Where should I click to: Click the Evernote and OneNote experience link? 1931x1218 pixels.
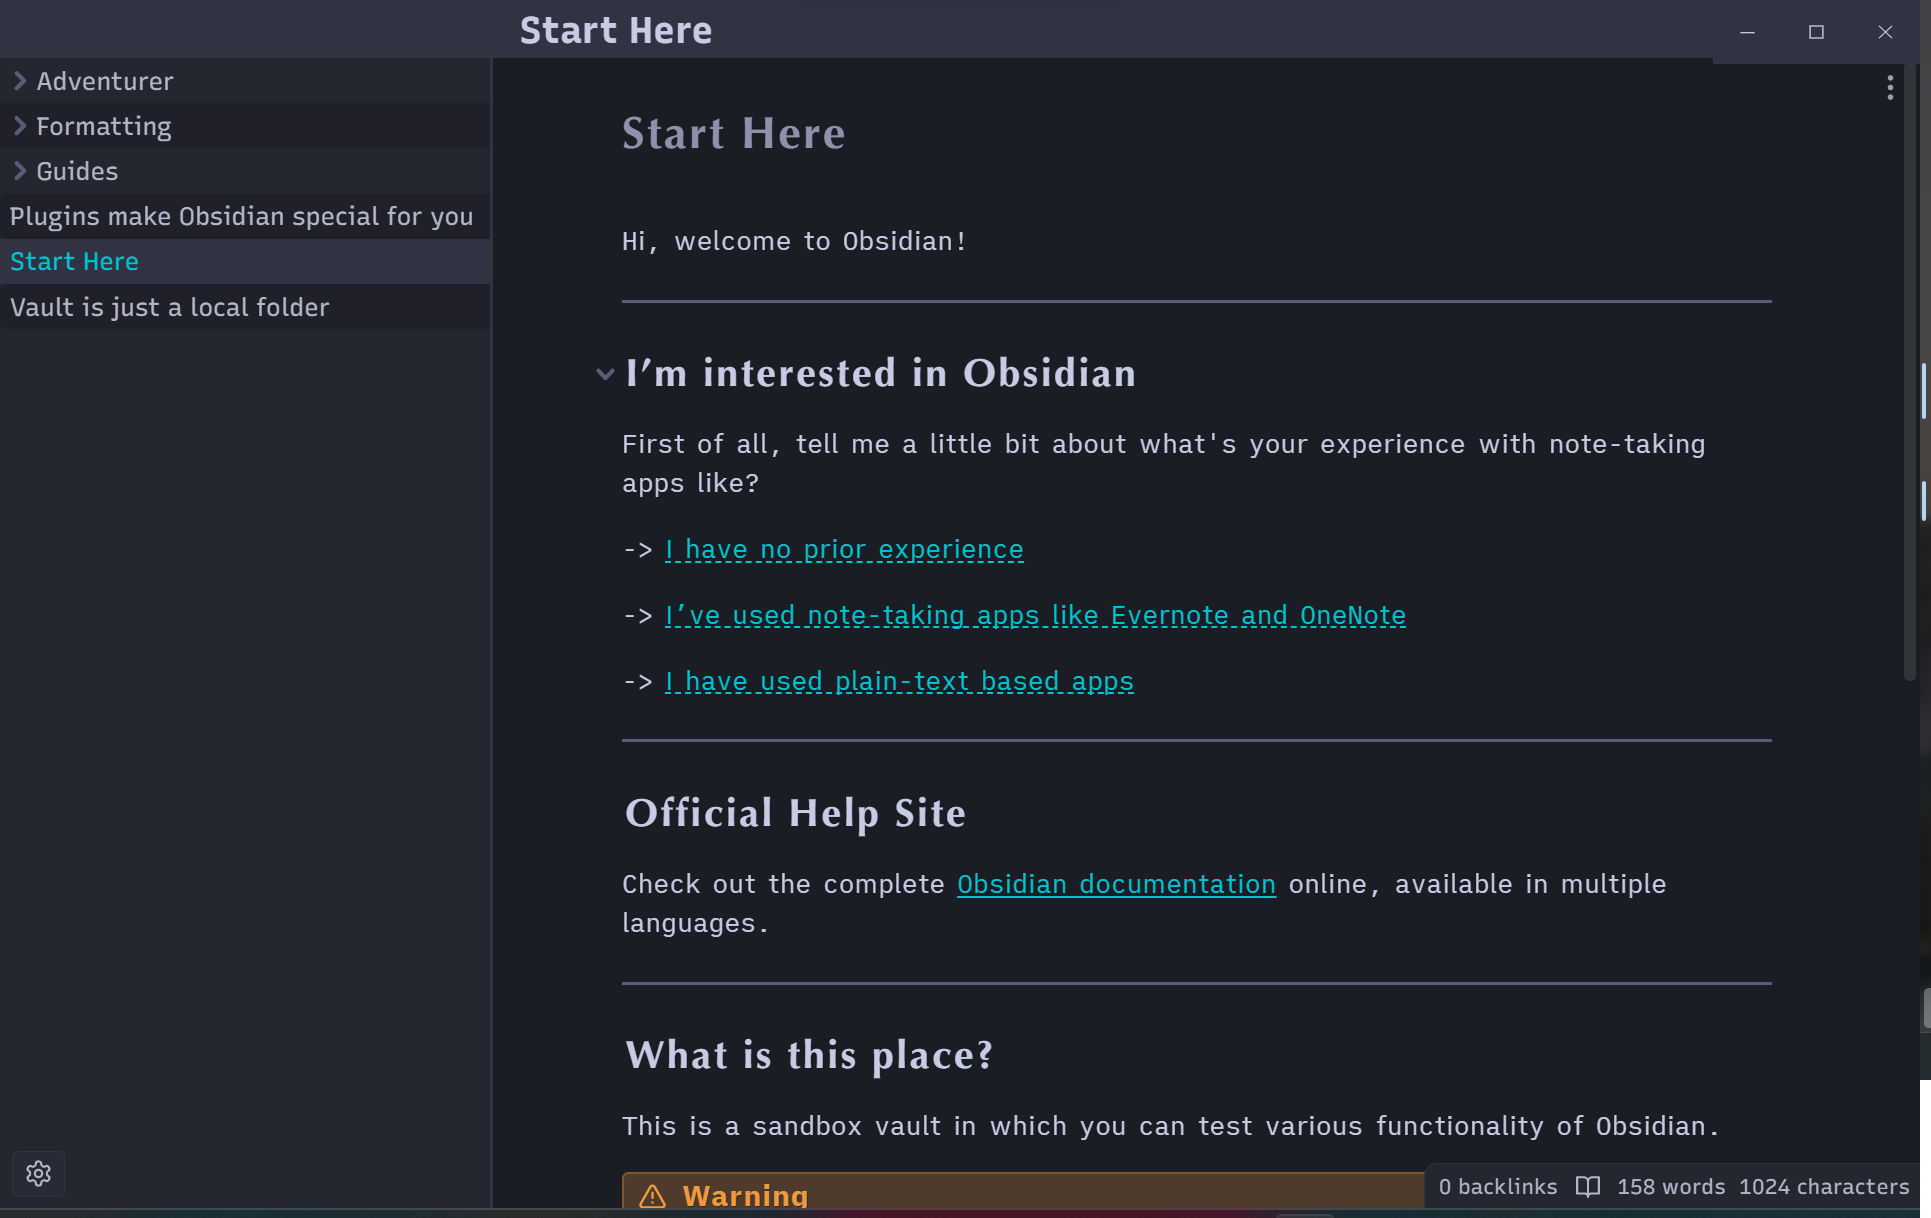pyautogui.click(x=1035, y=615)
